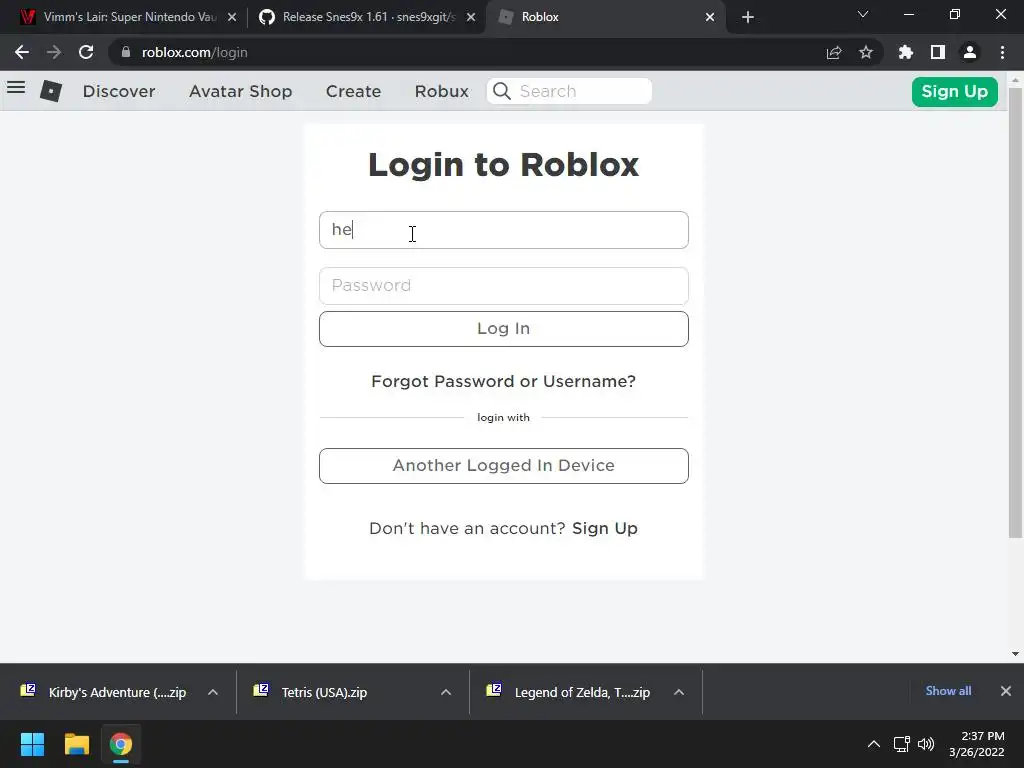Open Robux in Roblox navigation
The image size is (1024, 768).
point(441,91)
